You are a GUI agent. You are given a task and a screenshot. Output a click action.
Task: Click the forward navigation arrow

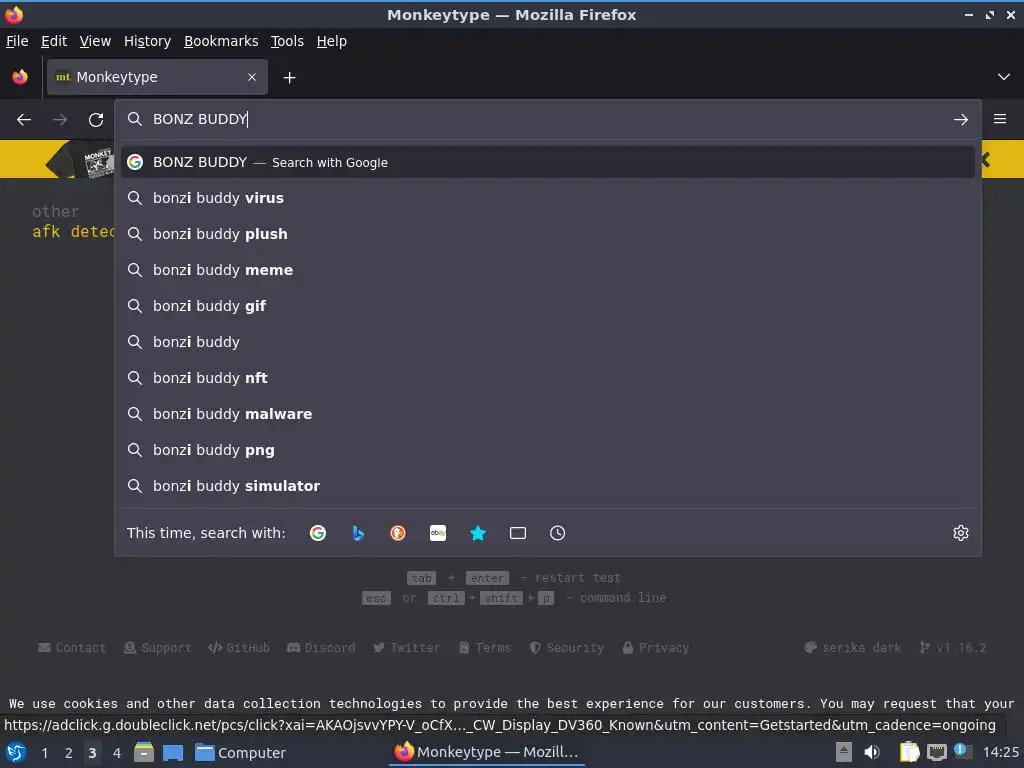[60, 120]
